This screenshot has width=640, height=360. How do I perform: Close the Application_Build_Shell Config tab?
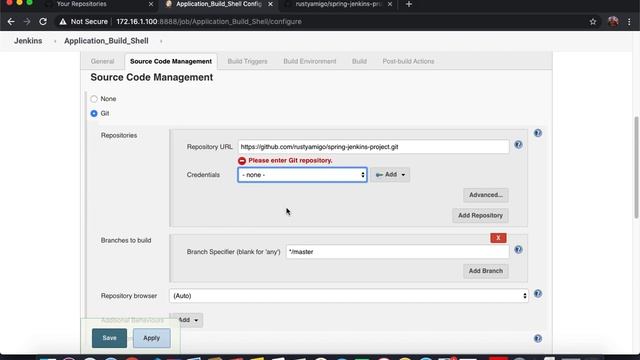tap(270, 4)
